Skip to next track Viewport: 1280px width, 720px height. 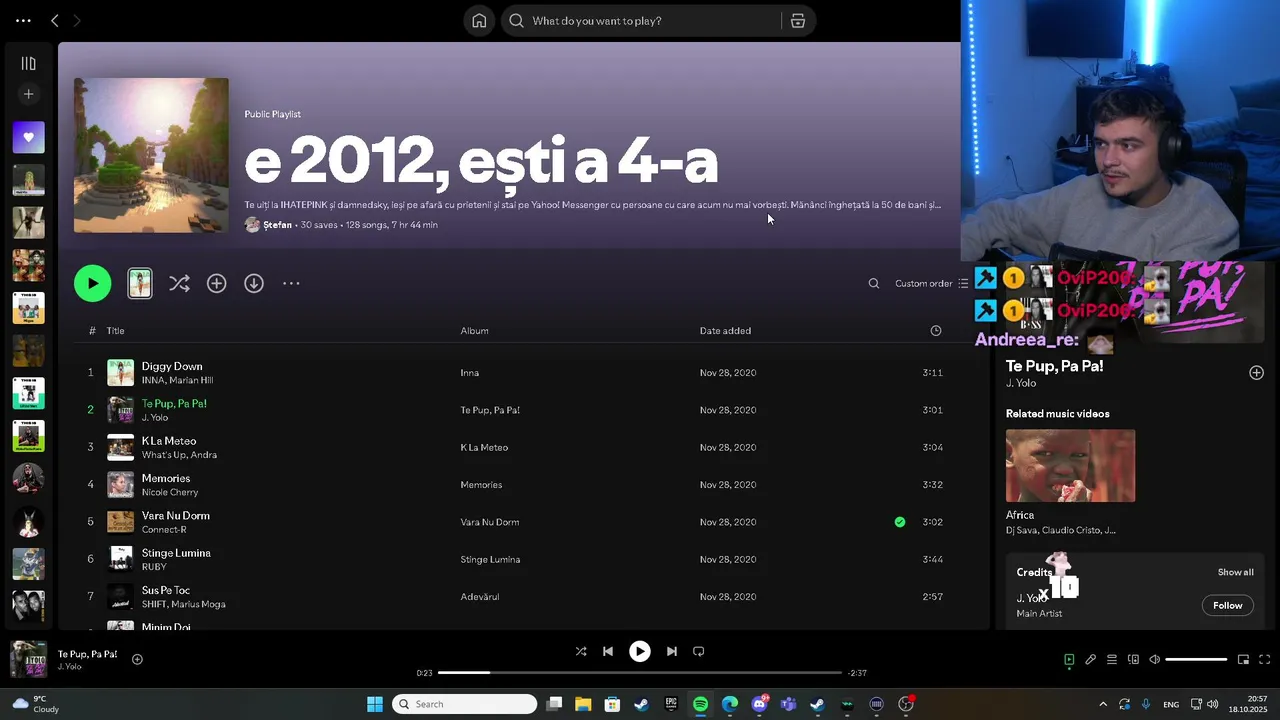[x=672, y=651]
